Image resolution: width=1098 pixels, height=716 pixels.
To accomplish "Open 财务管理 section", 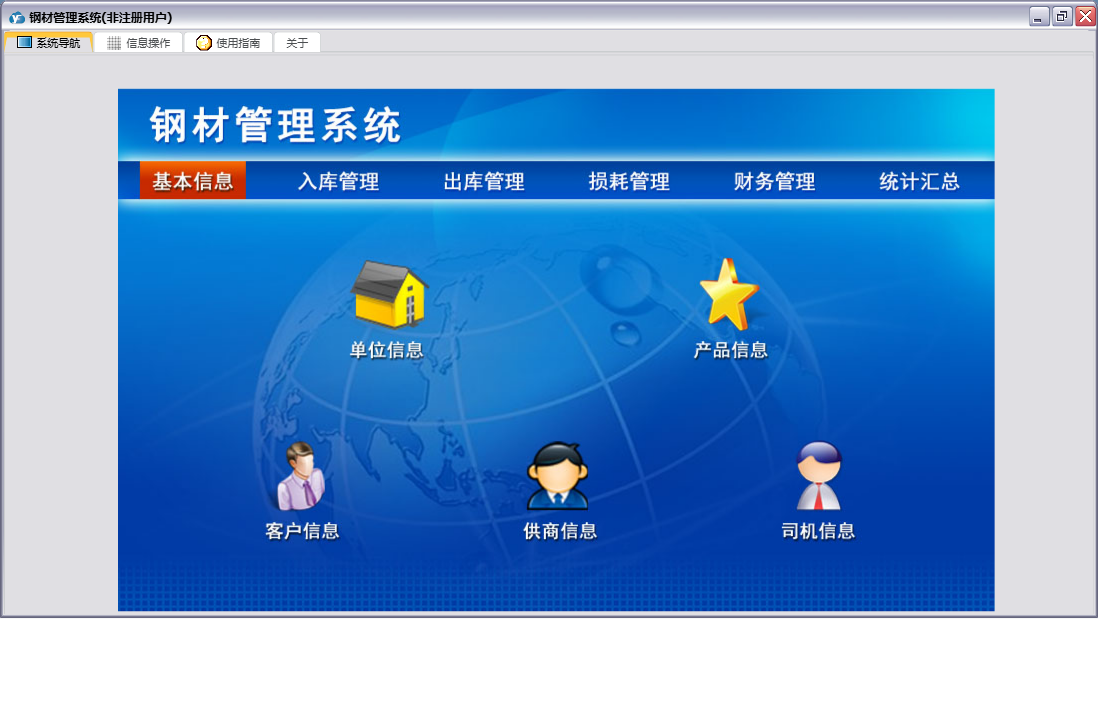I will point(774,181).
